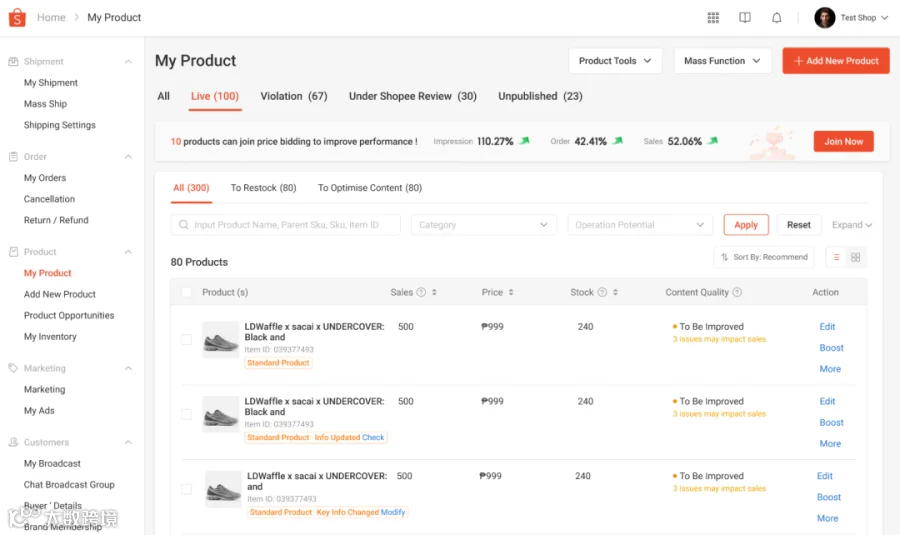Switch to the All products tab
The image size is (900, 535).
tap(164, 96)
